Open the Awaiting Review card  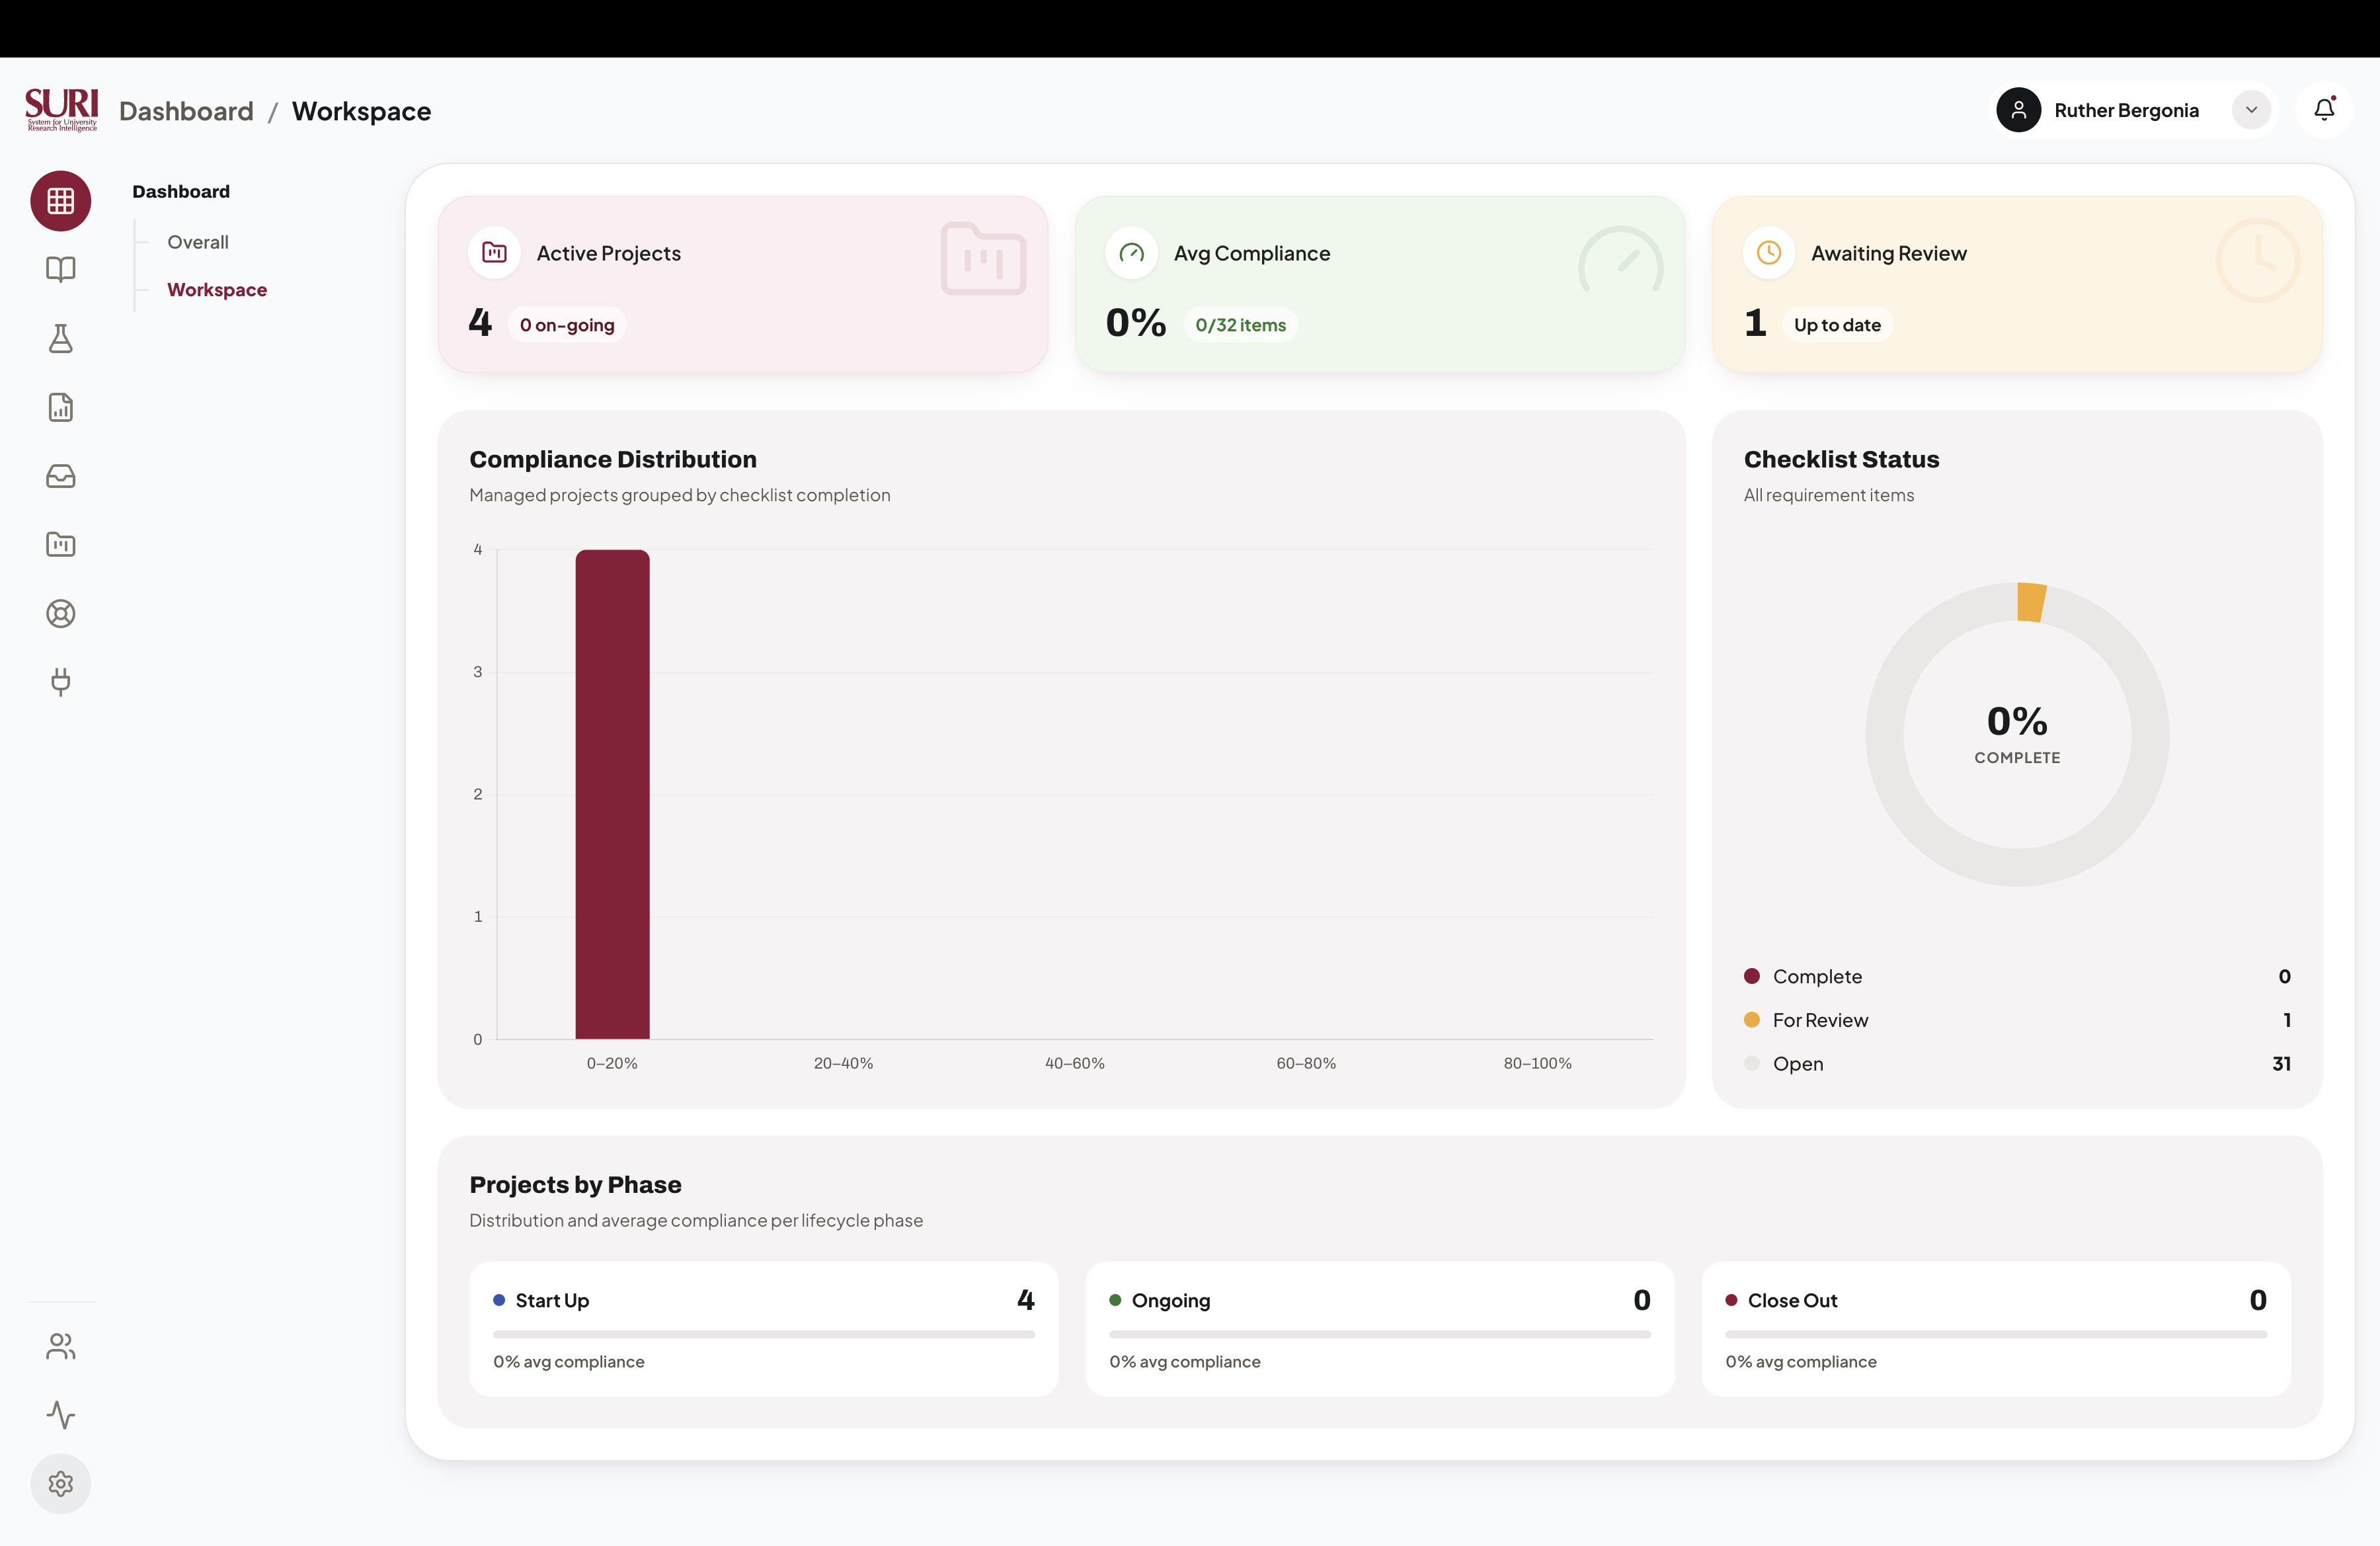coord(2017,285)
